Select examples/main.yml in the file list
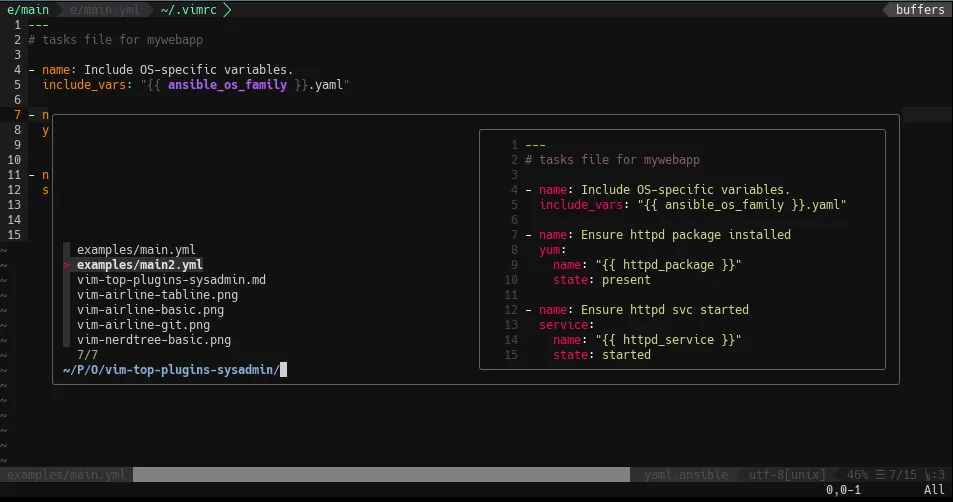The height and width of the screenshot is (502, 953). pyautogui.click(x=136, y=250)
